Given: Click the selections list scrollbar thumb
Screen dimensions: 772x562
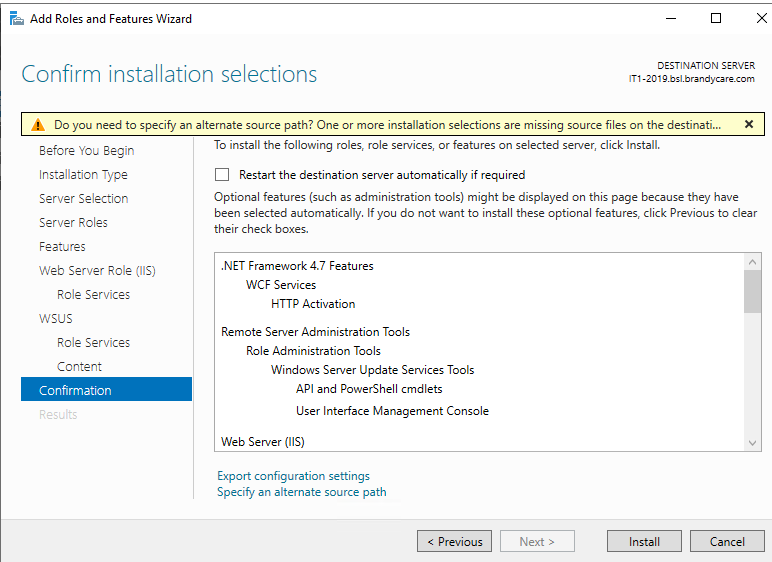Looking at the screenshot, I should click(752, 292).
